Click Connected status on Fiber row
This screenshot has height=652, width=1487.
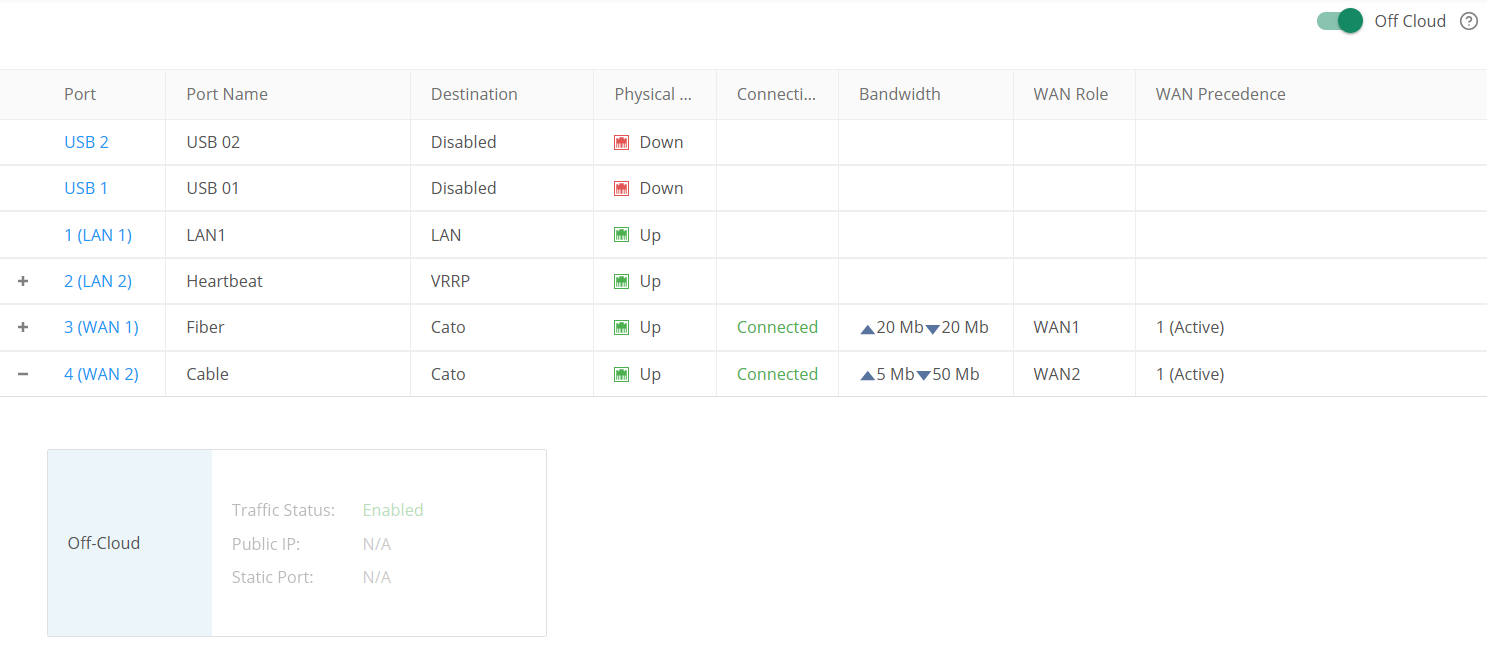click(x=777, y=327)
